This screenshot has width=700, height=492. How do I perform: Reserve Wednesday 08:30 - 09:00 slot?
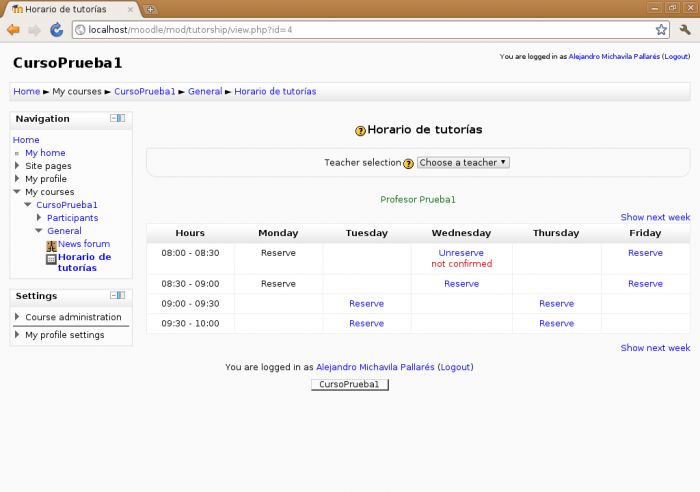[x=461, y=284]
